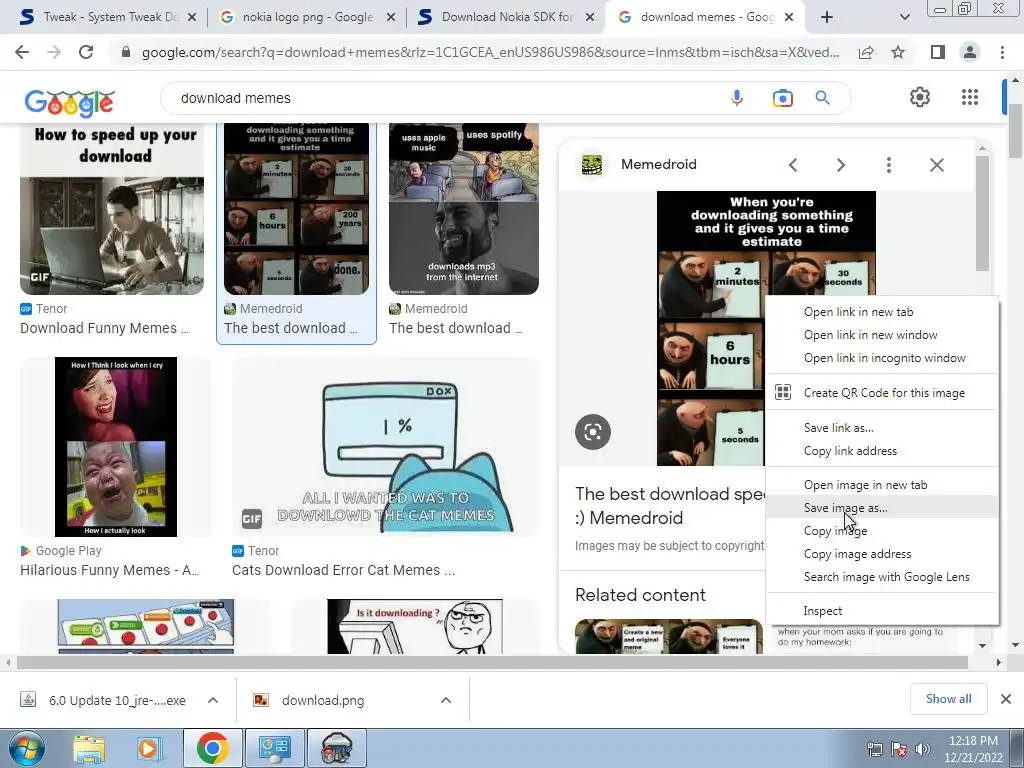Image resolution: width=1024 pixels, height=768 pixels.
Task: Show all downloads
Action: coord(948,699)
